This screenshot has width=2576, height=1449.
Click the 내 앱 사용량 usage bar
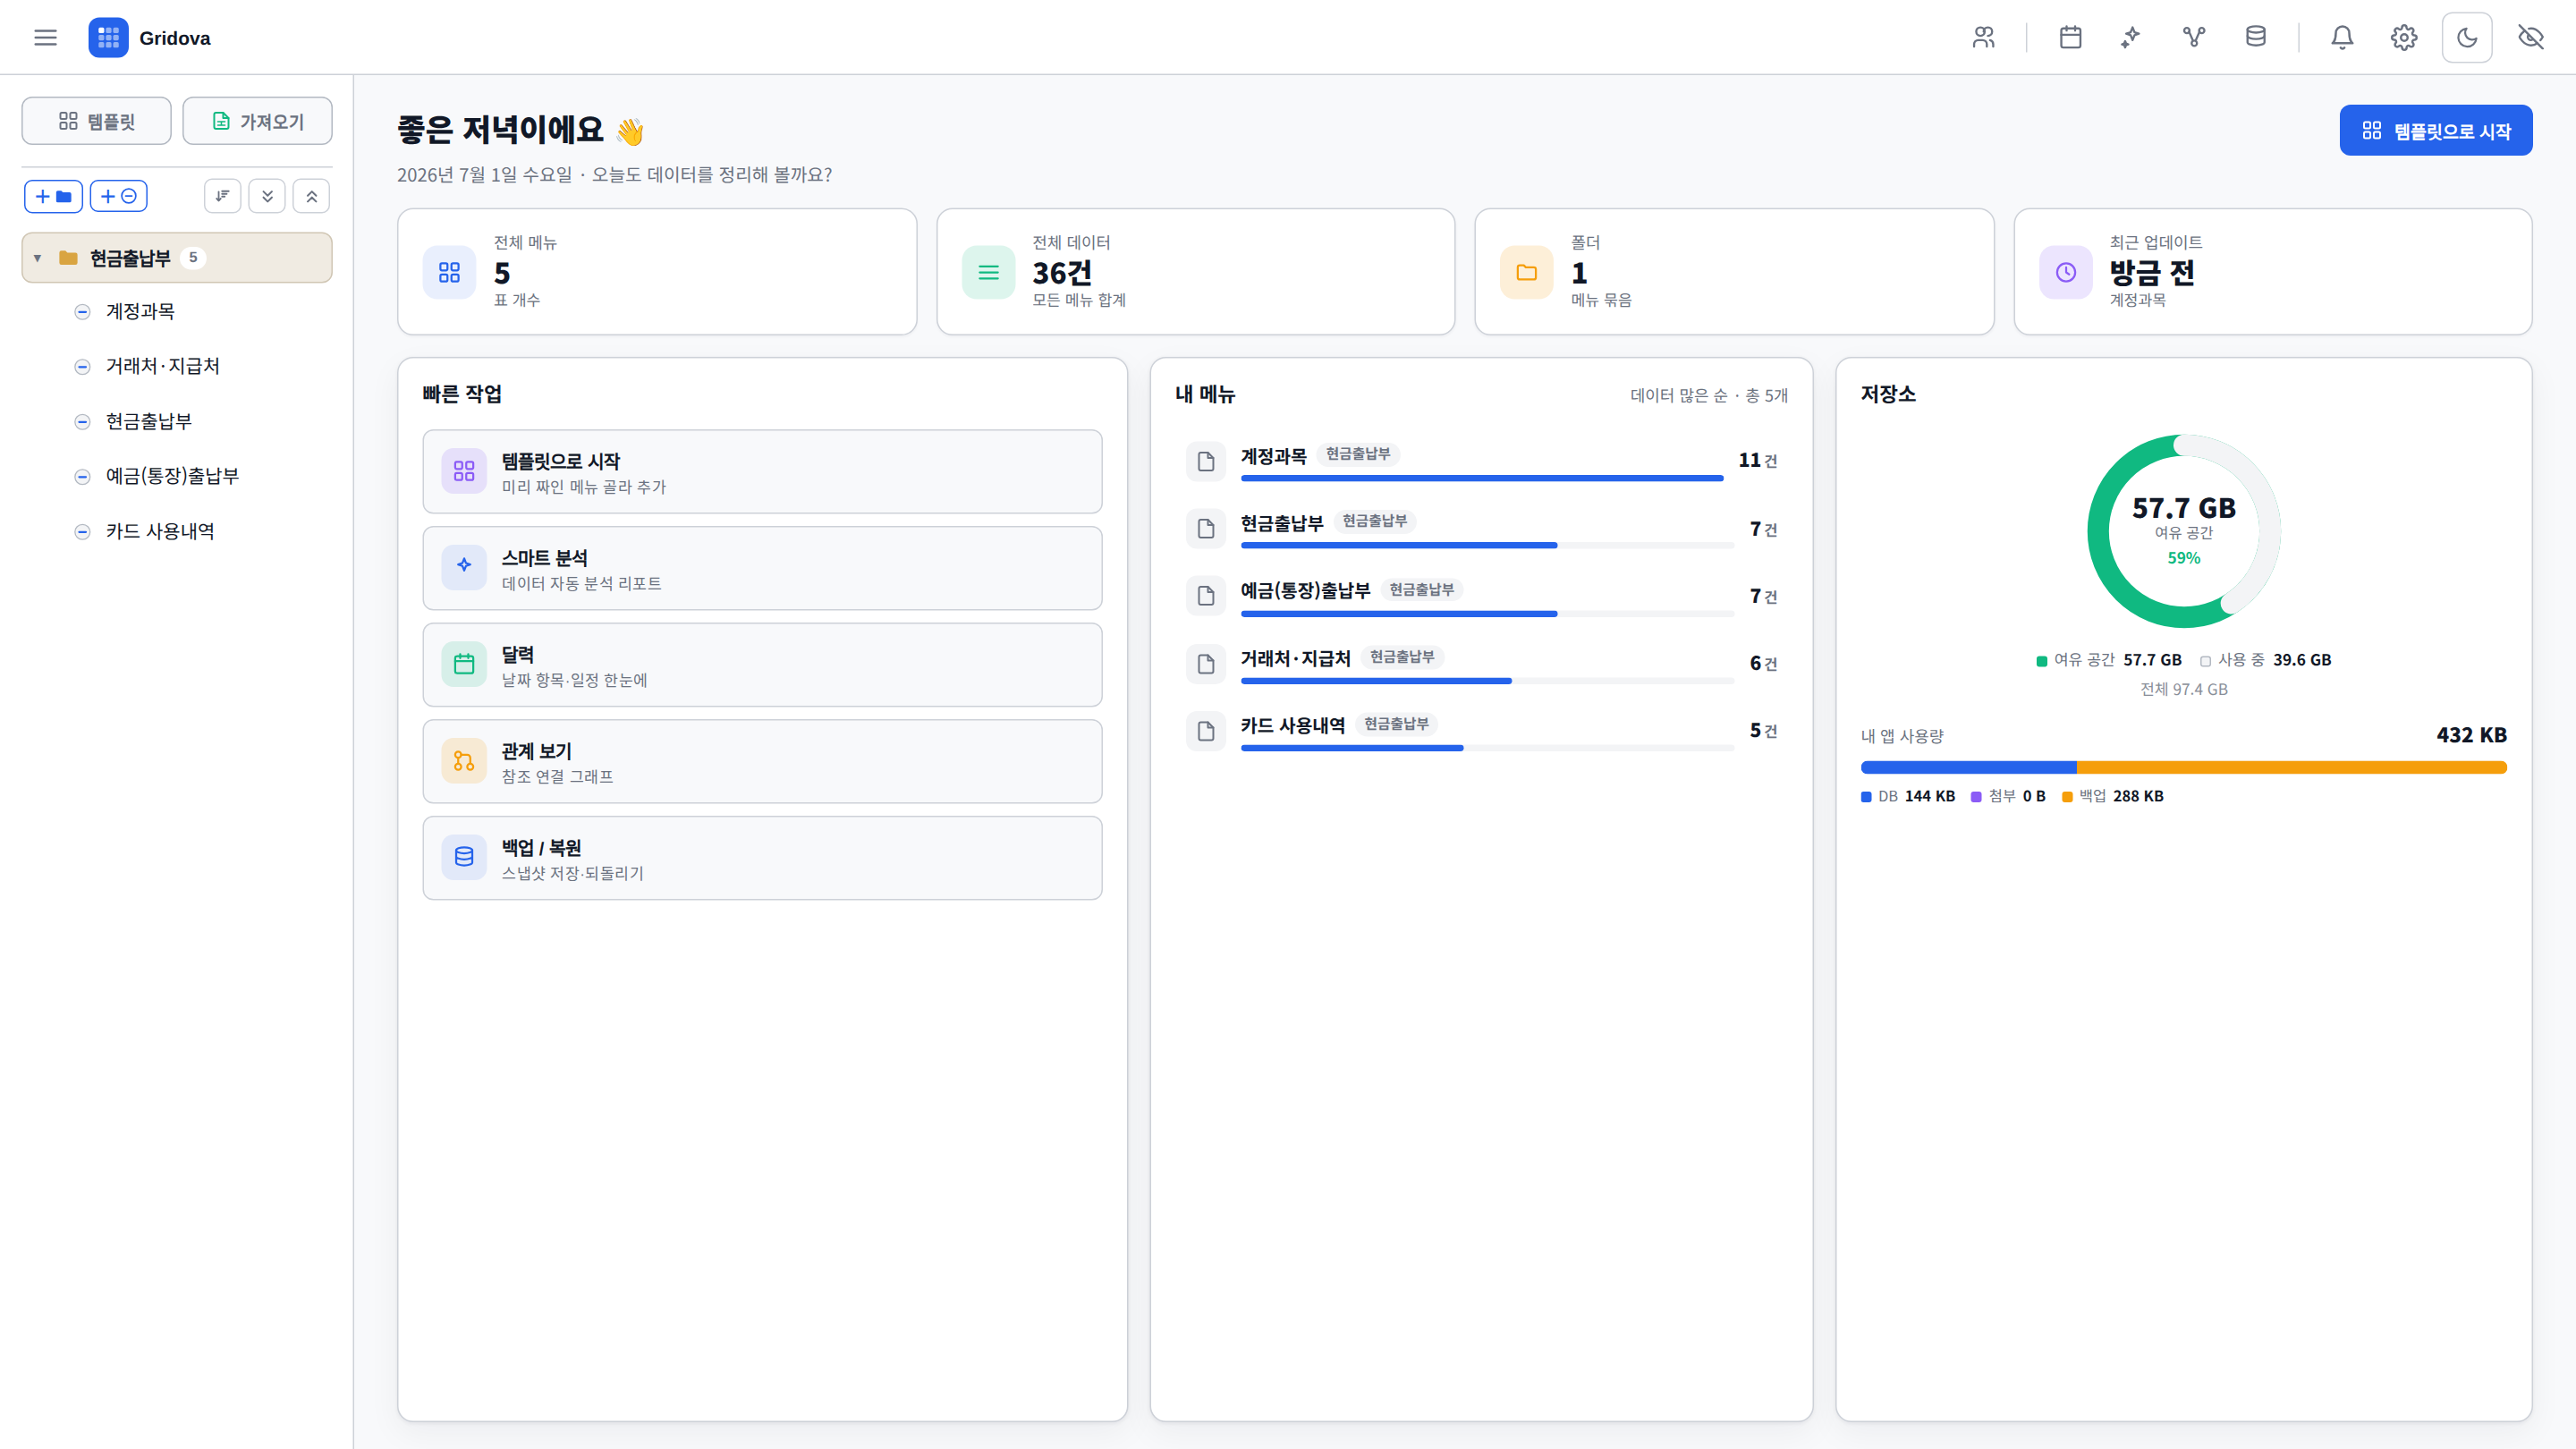point(2183,768)
